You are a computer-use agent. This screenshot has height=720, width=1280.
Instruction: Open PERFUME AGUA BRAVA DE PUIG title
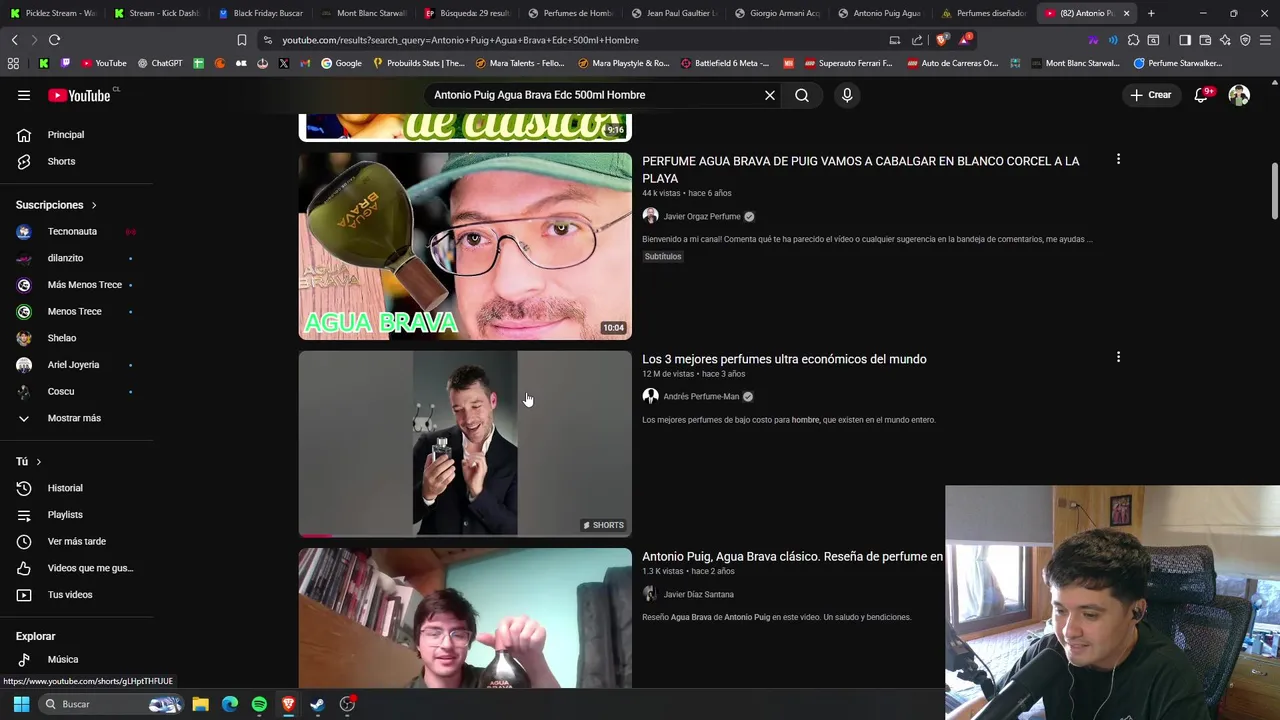860,169
